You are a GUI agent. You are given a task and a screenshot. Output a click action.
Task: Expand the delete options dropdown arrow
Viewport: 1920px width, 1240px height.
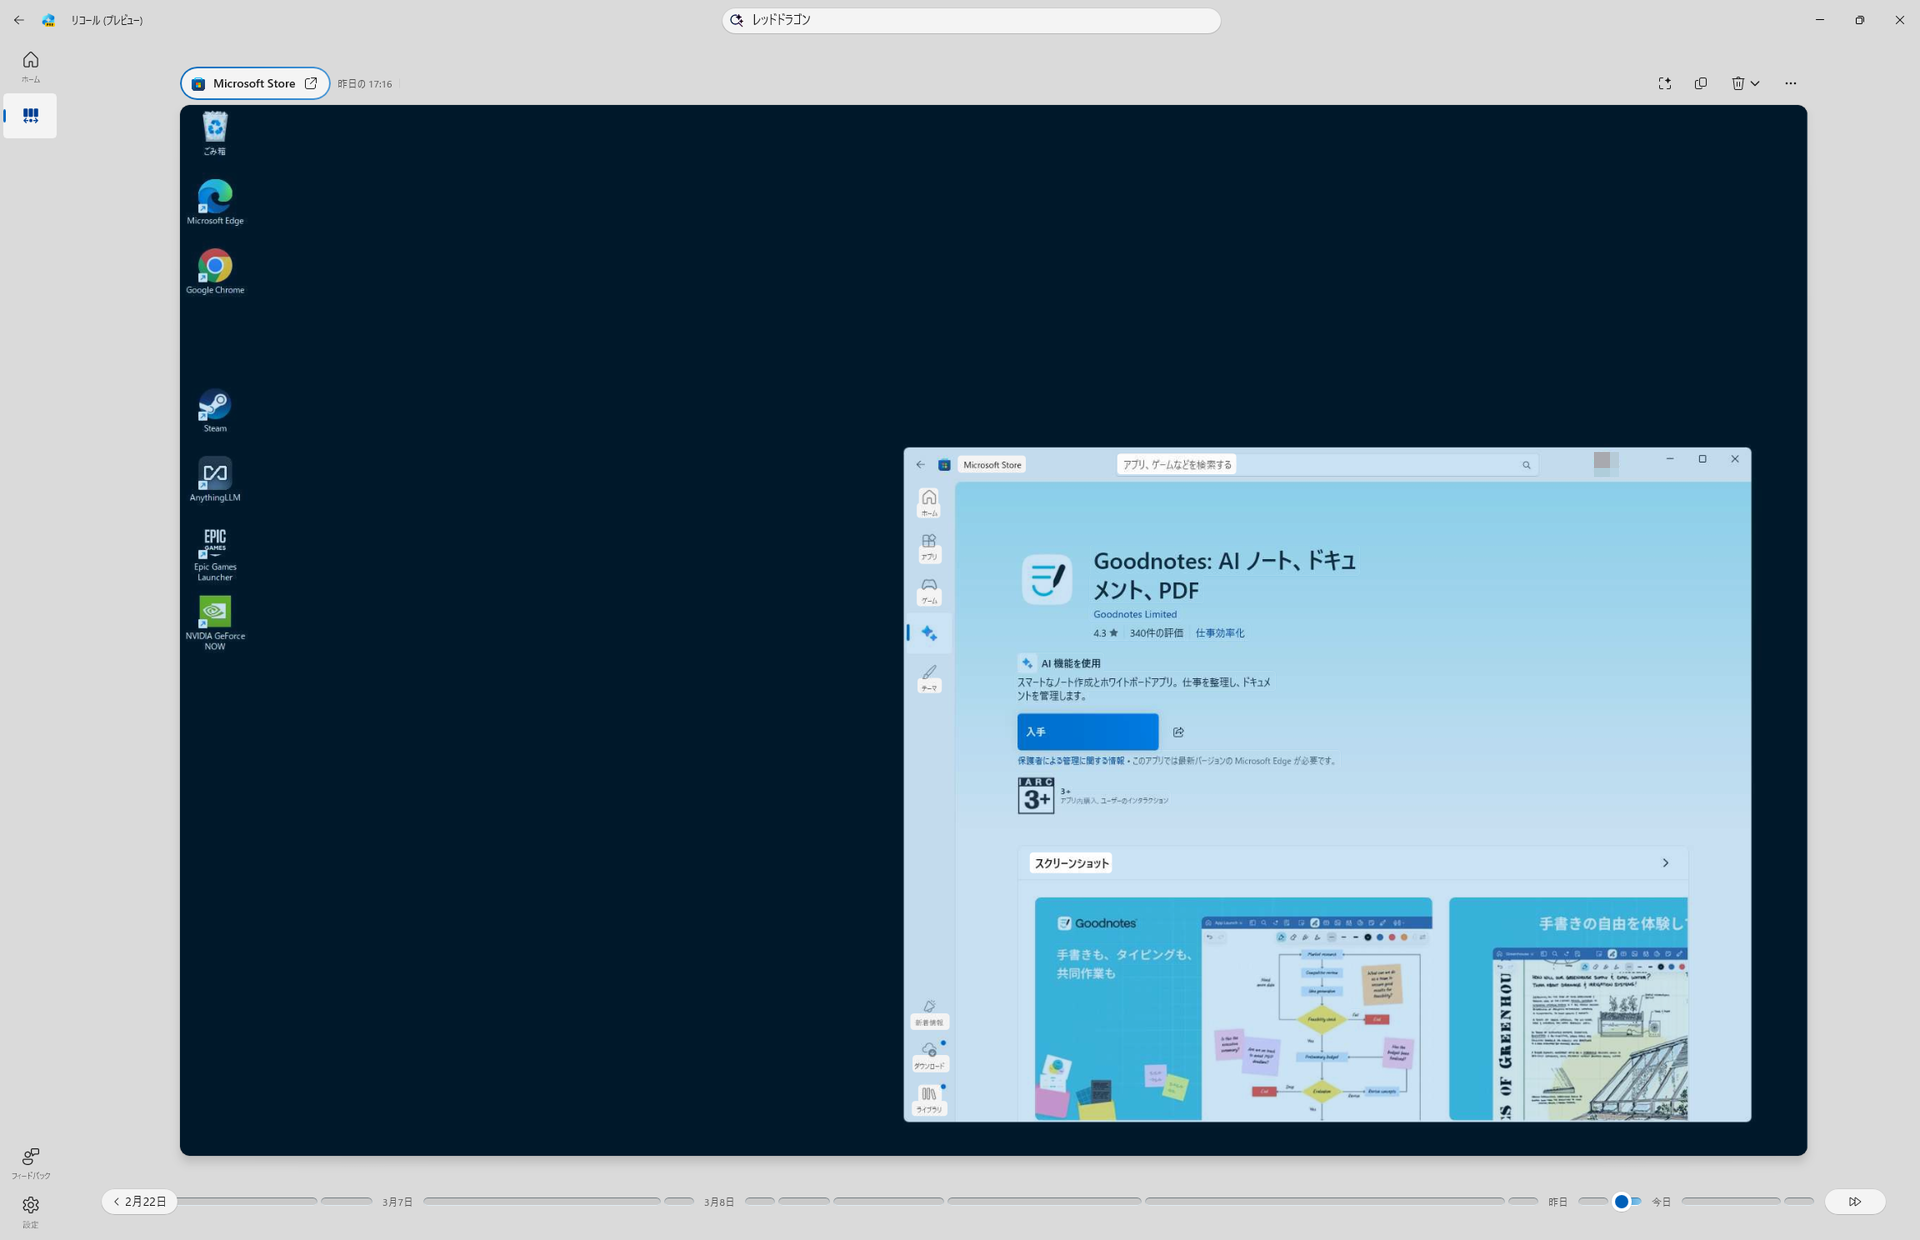pos(1755,84)
